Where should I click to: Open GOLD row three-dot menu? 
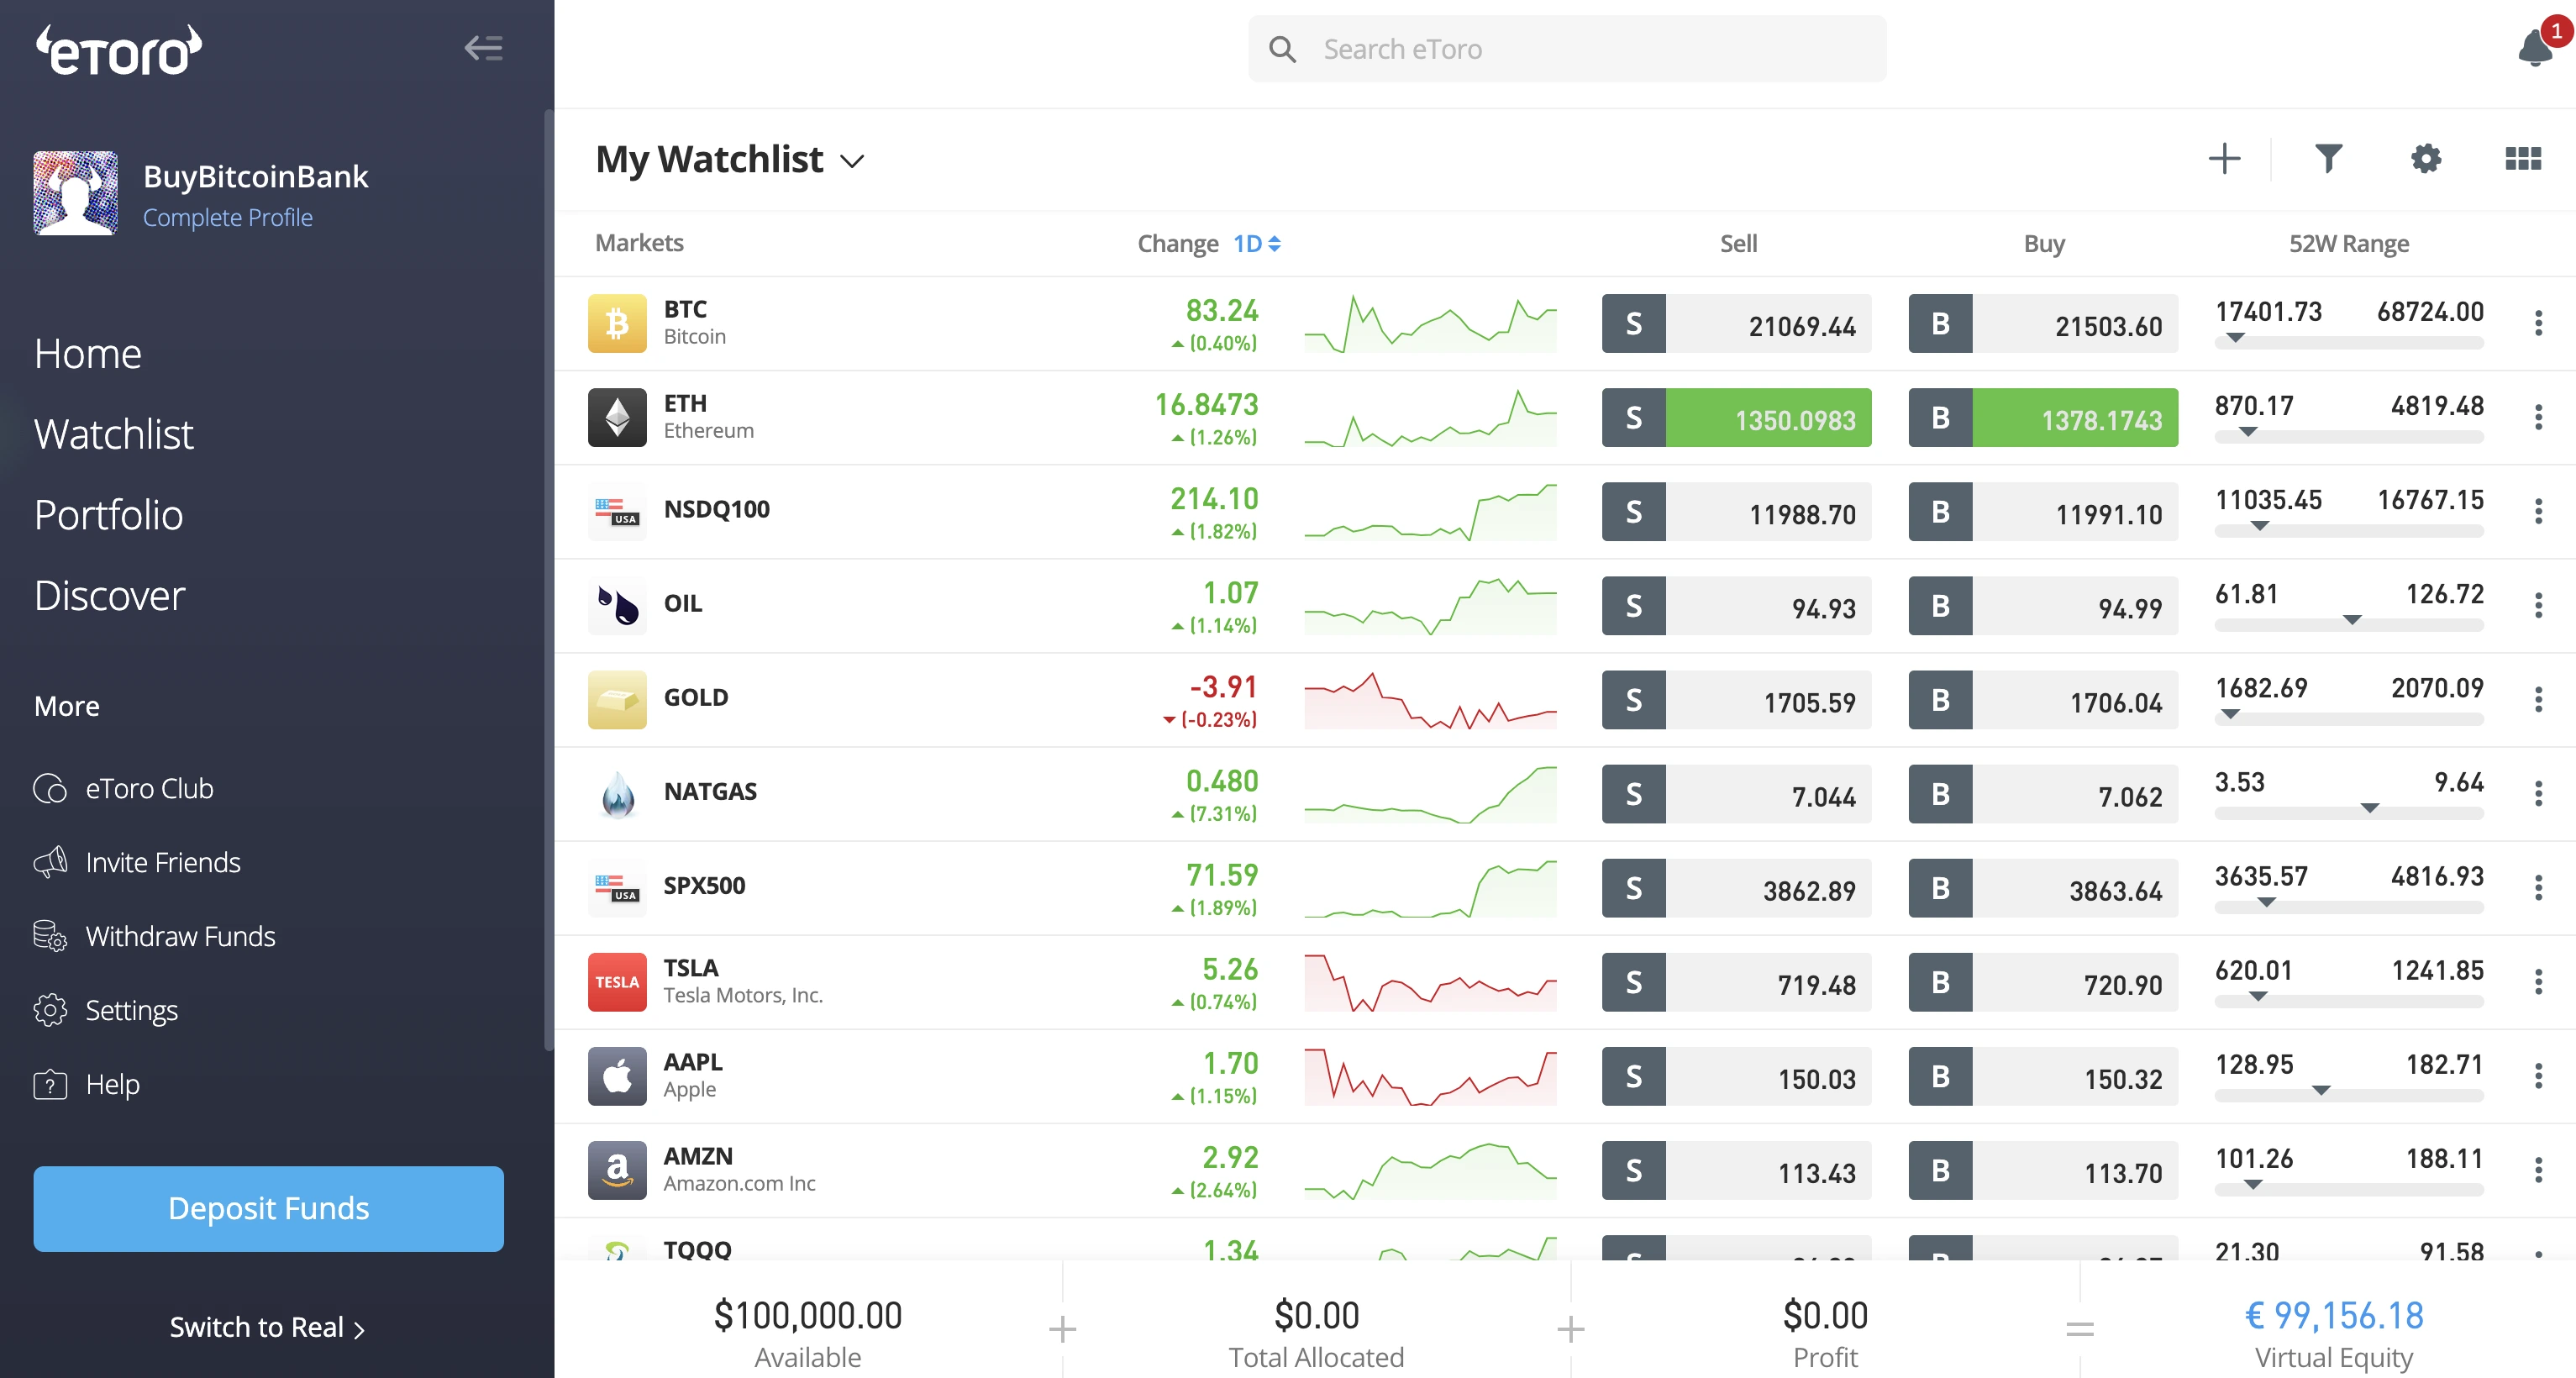[2538, 699]
